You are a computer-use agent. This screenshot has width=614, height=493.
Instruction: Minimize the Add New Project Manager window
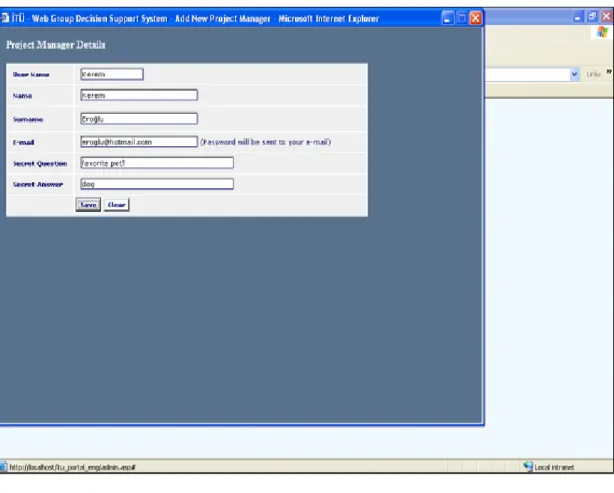point(448,18)
